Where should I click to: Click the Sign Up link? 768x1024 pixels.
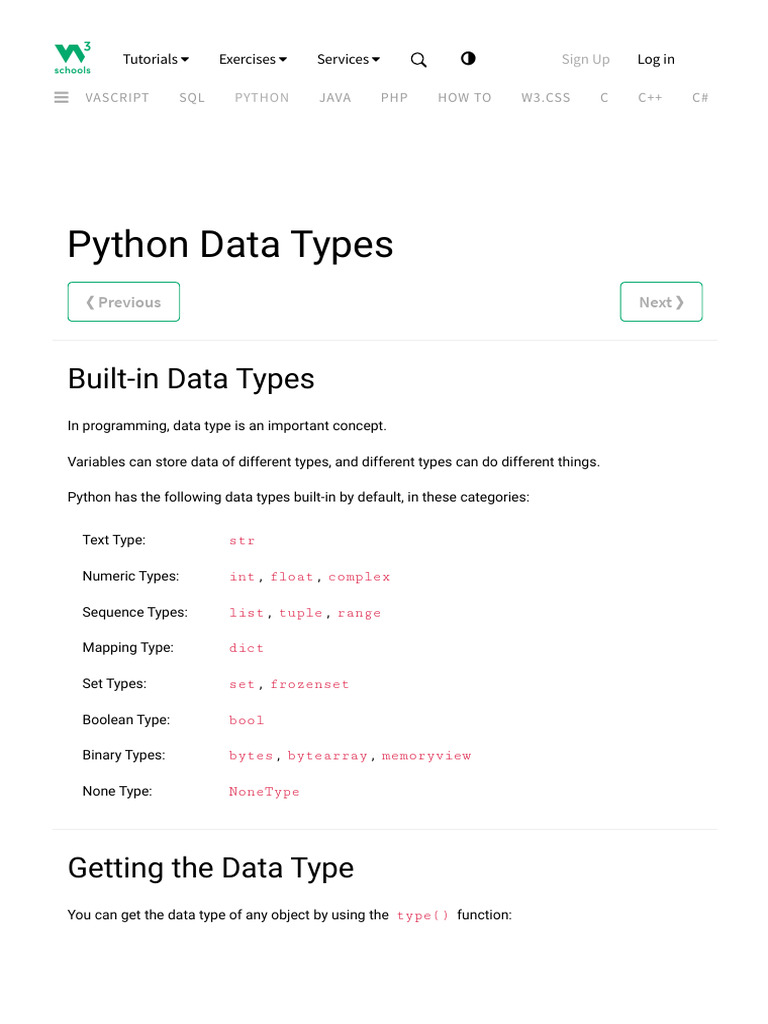[585, 59]
